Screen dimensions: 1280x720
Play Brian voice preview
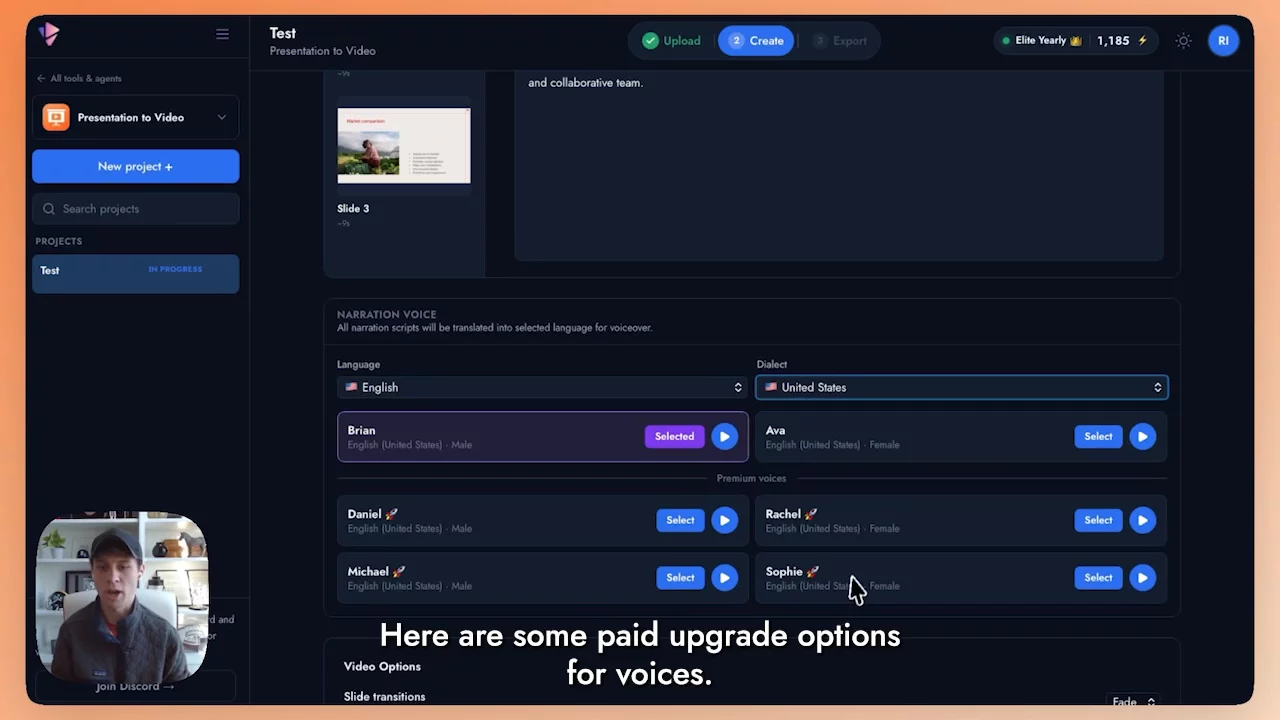pos(724,436)
